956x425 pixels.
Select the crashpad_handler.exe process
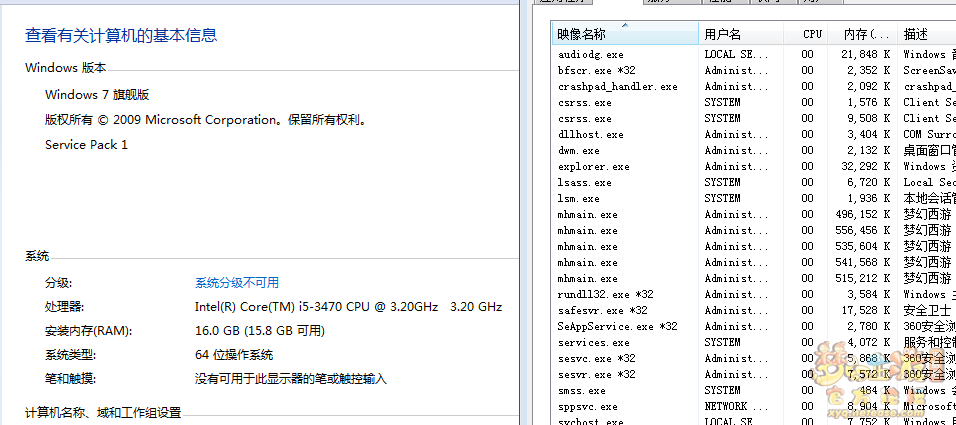tap(754, 87)
